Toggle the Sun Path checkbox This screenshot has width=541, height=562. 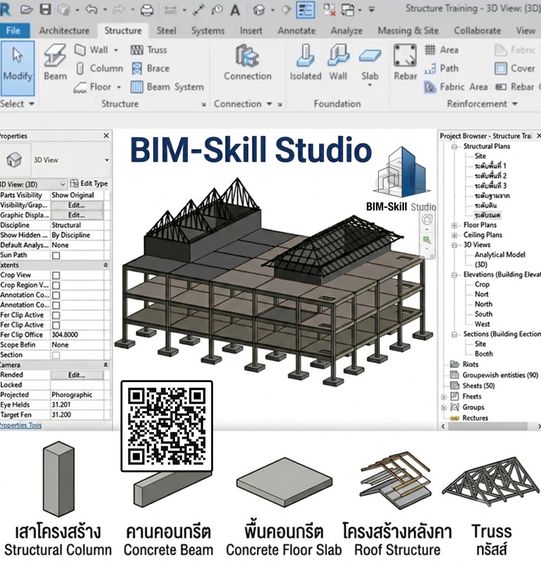(56, 256)
